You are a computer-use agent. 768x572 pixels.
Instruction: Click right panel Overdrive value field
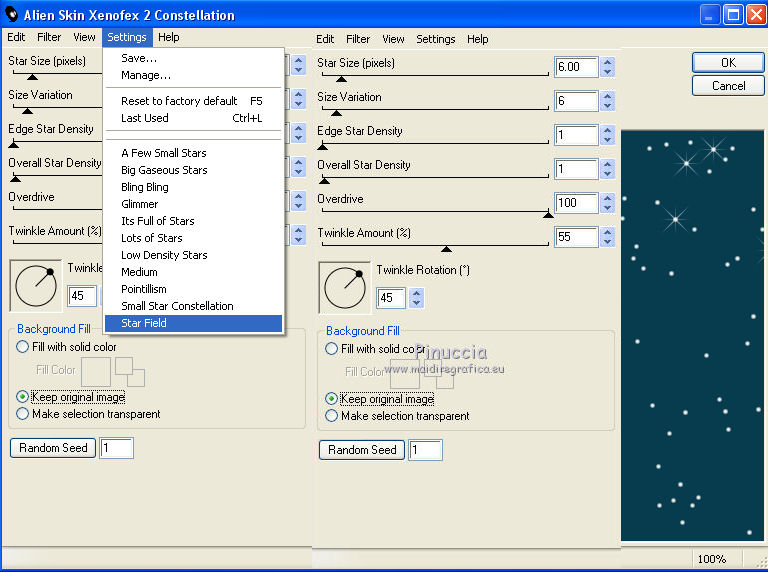tap(576, 203)
